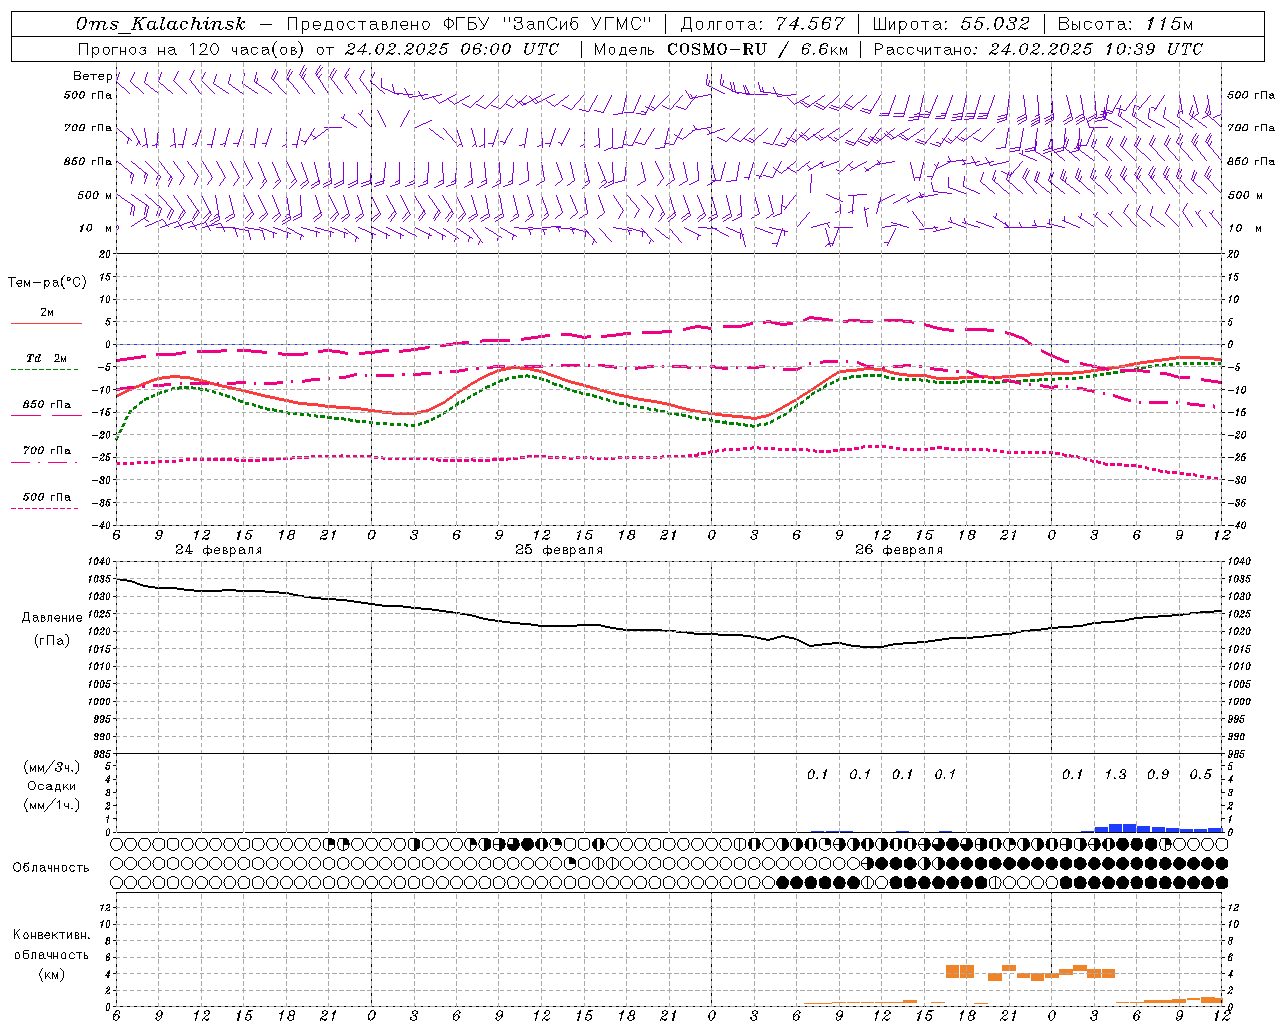The width and height of the screenshot is (1280, 1024).
Task: Click the temperature legend '700 гПа' entry
Action: (x=47, y=451)
